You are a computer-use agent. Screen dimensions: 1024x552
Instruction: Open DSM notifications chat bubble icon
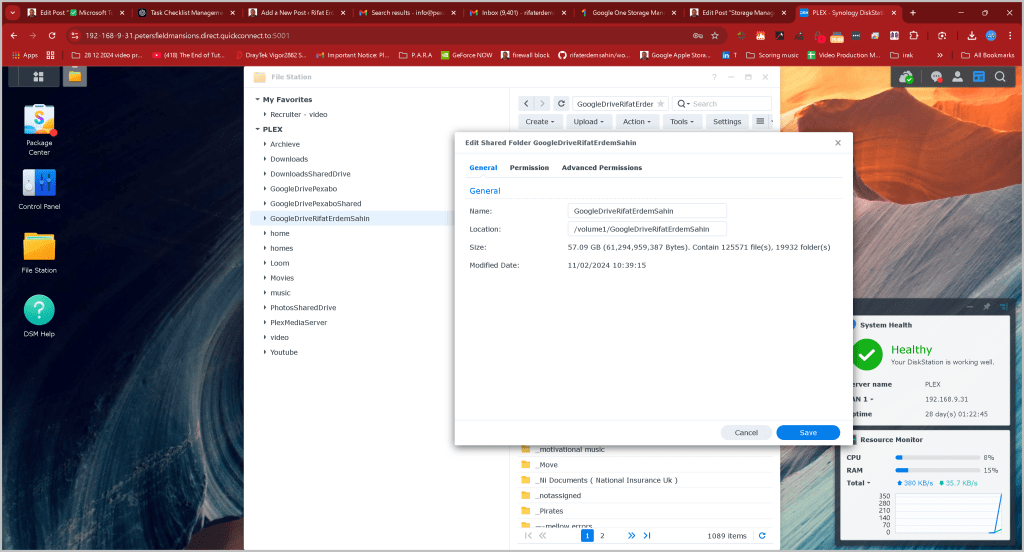pyautogui.click(x=936, y=77)
